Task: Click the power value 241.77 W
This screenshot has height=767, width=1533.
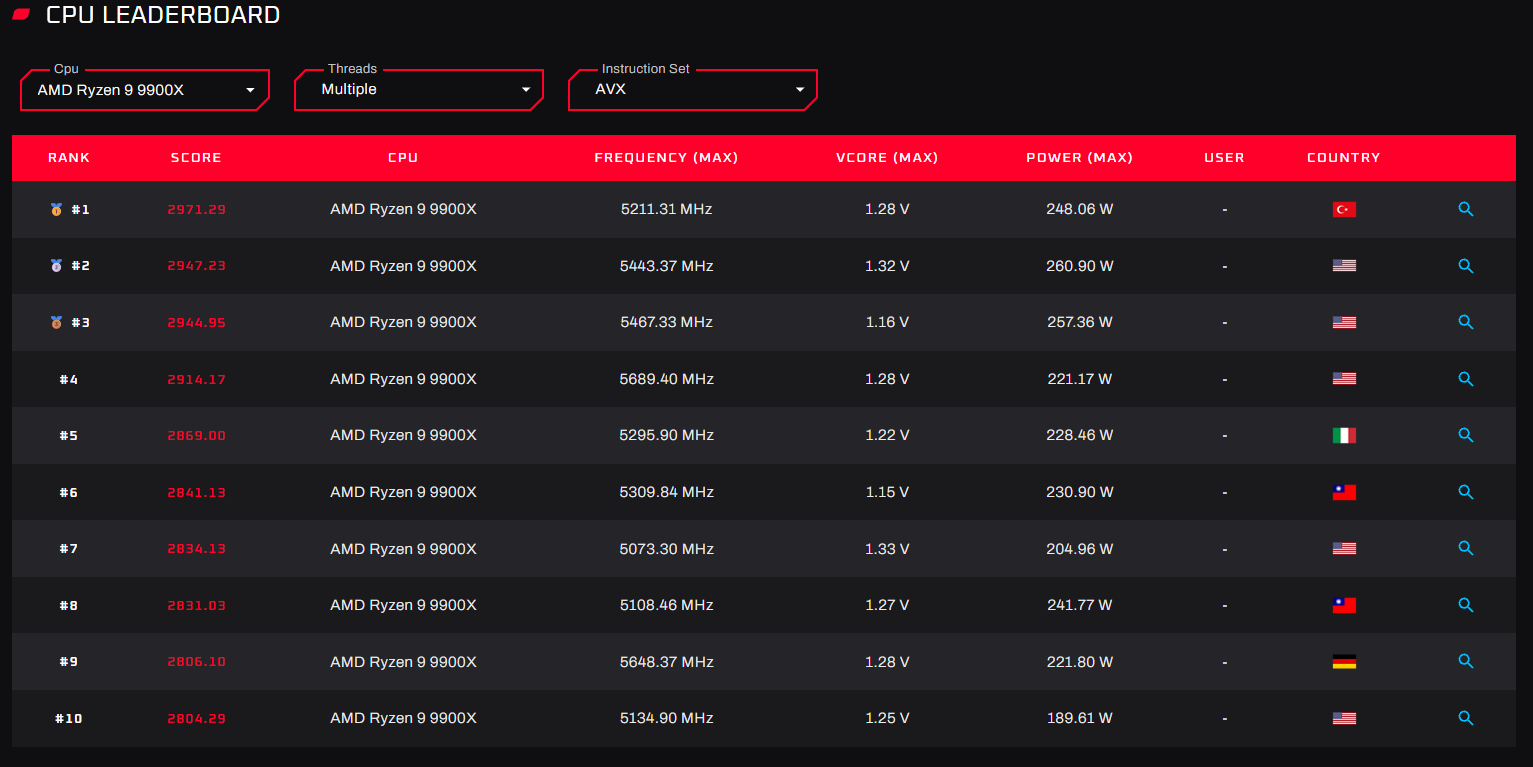Action: [x=1080, y=605]
